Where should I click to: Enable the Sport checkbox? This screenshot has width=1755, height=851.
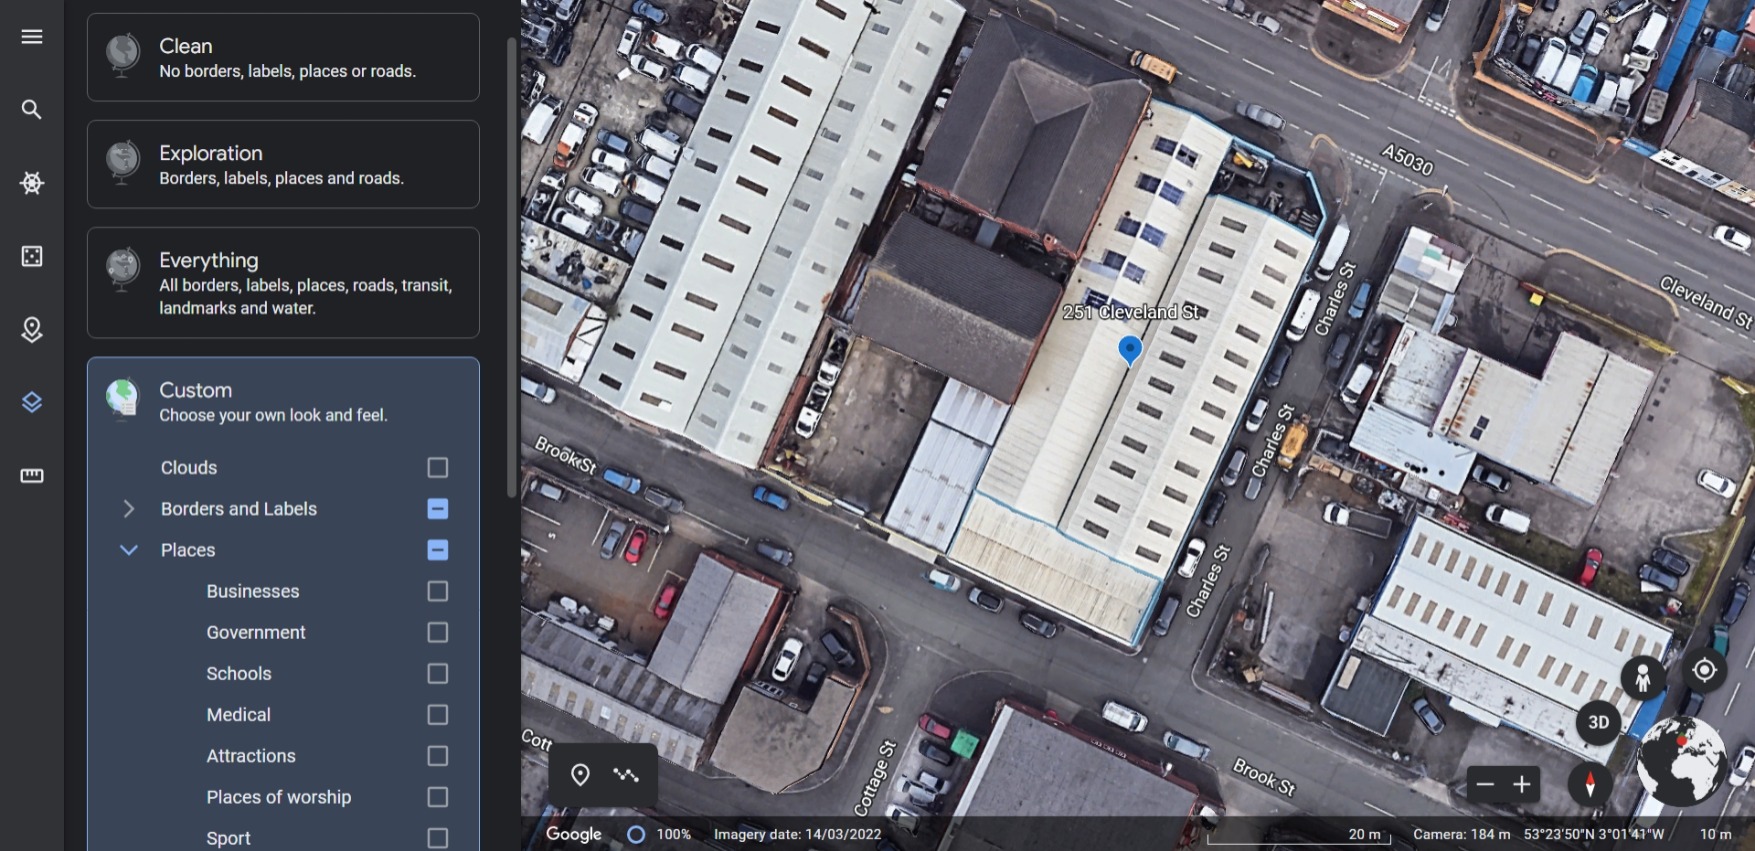pos(437,838)
